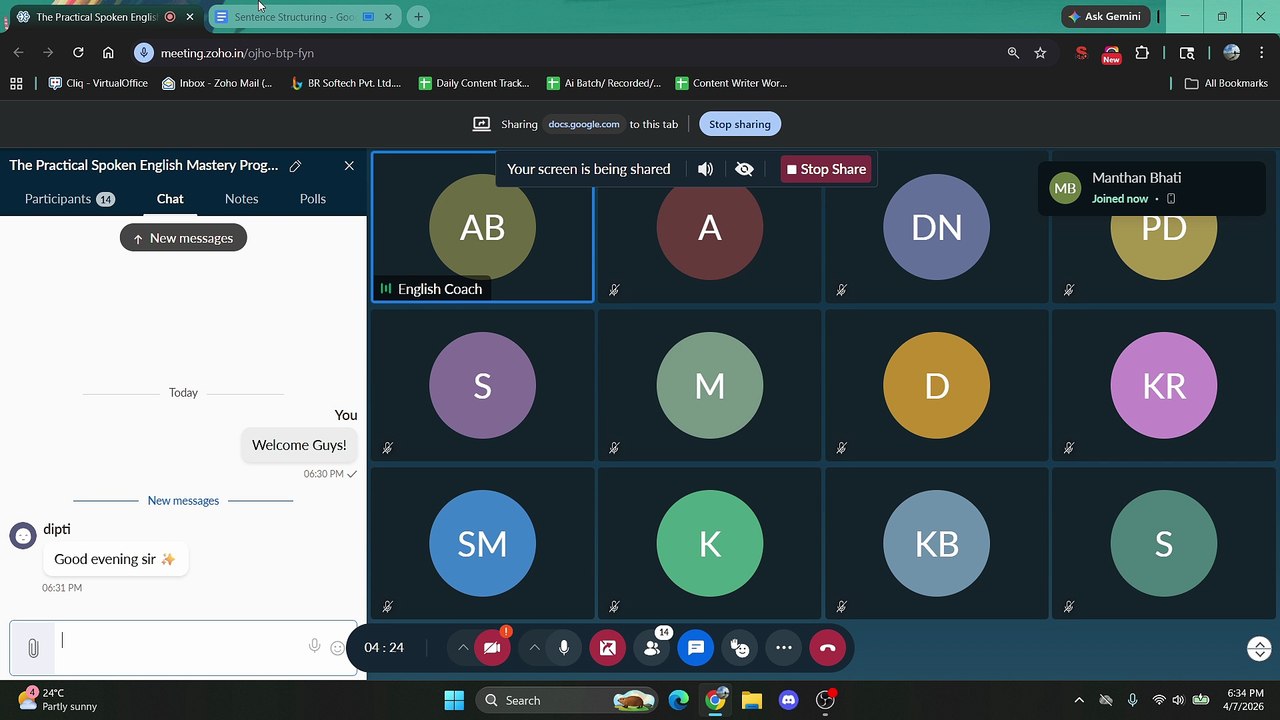This screenshot has width=1280, height=720.
Task: Open the Notes tab
Action: tap(241, 199)
